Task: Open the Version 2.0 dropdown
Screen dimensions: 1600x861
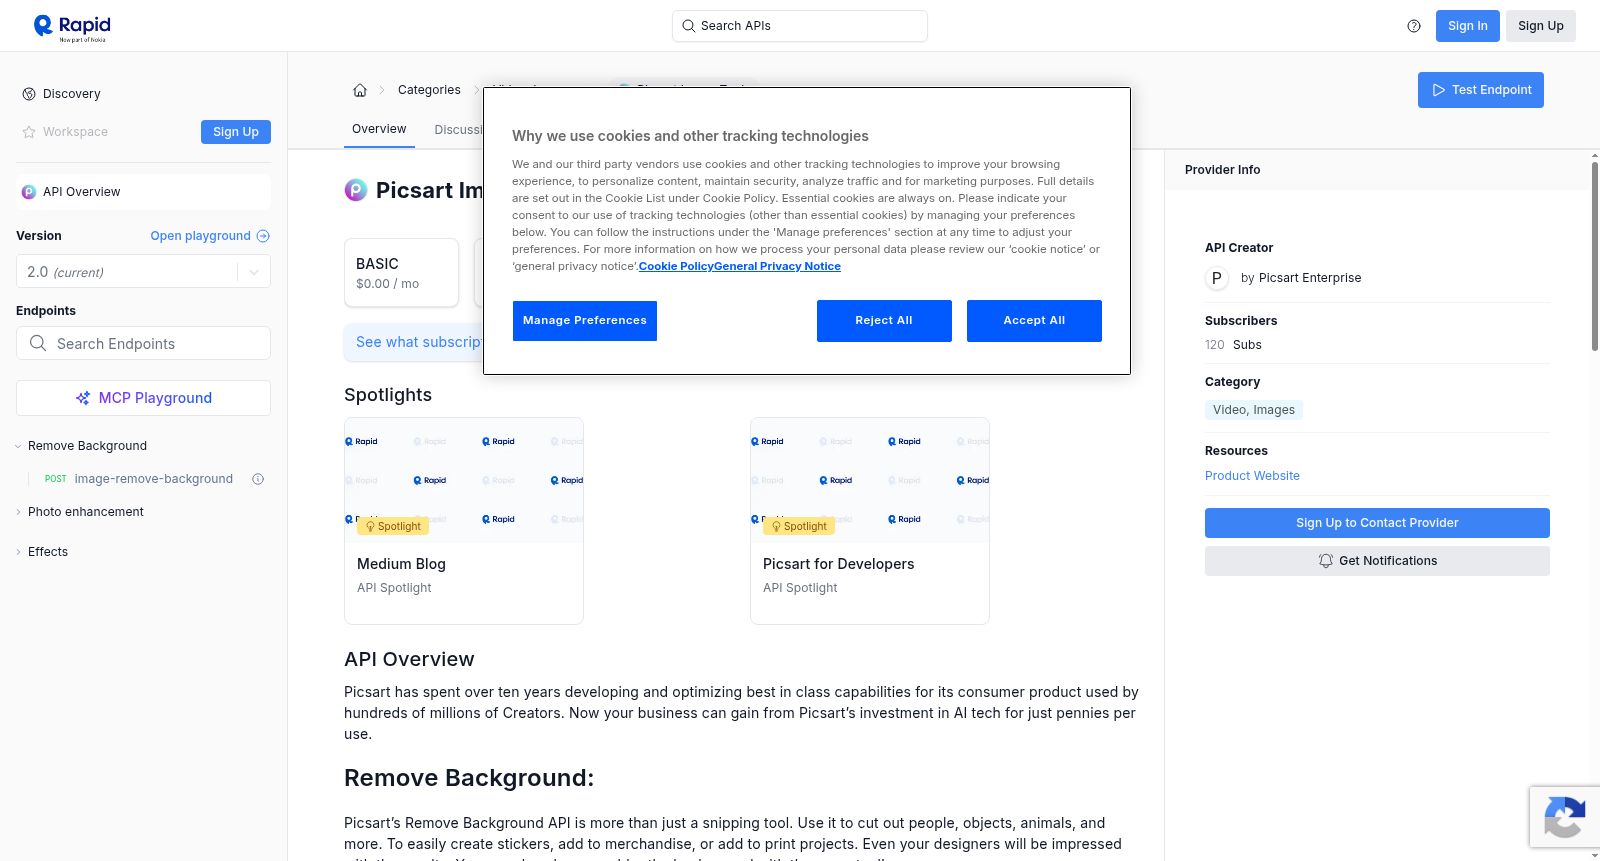Action: 143,272
